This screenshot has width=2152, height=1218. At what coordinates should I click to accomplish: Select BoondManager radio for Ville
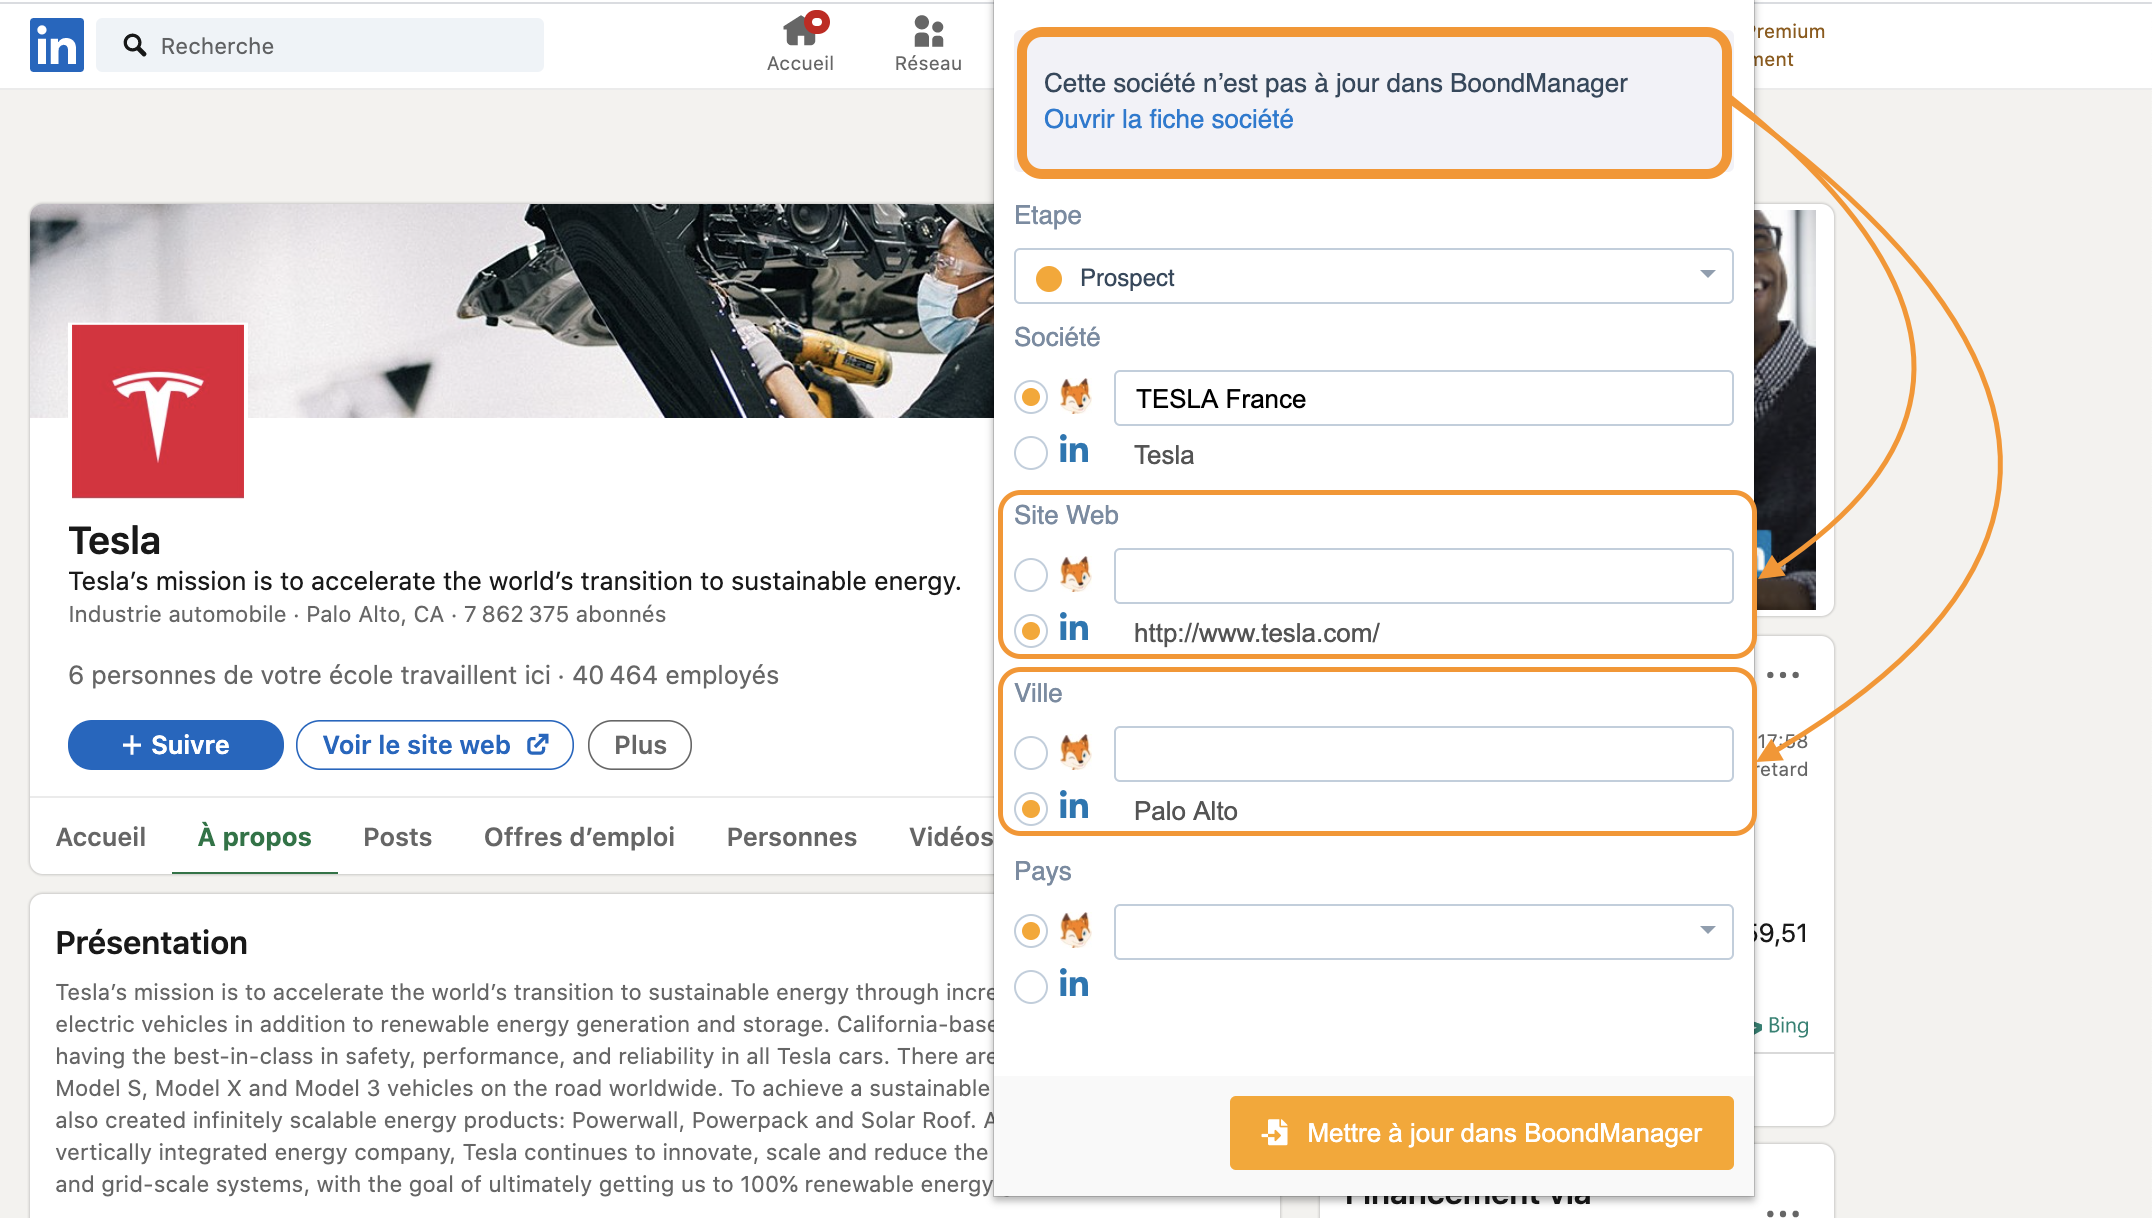click(1031, 753)
